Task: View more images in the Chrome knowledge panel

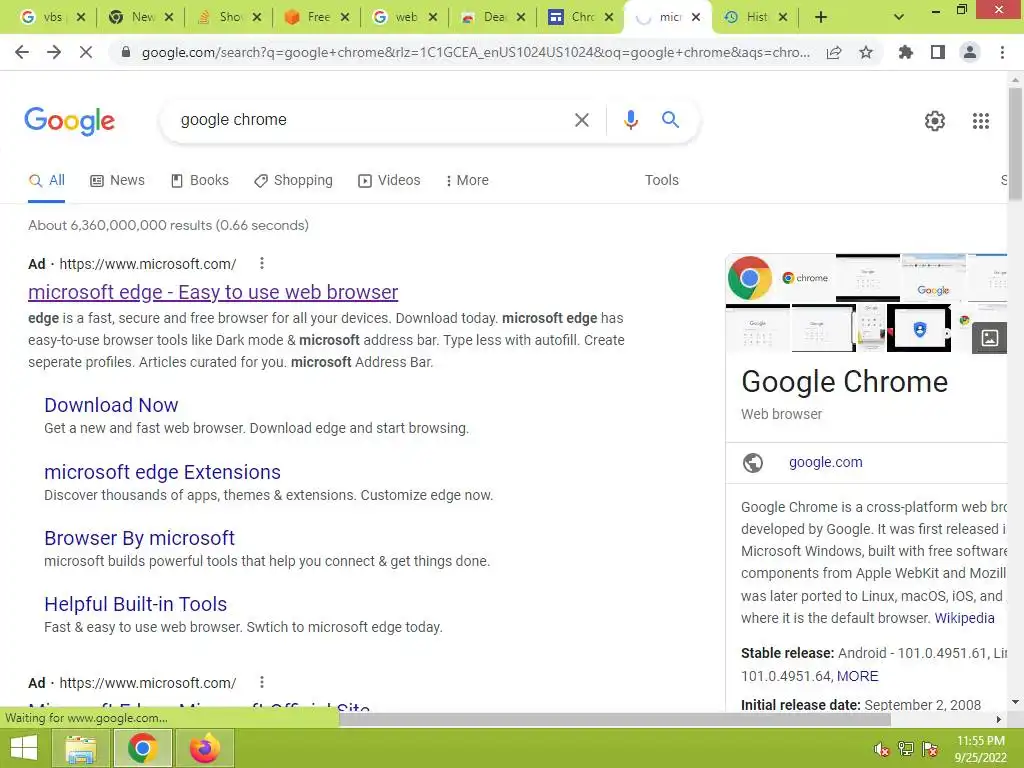Action: (x=989, y=338)
